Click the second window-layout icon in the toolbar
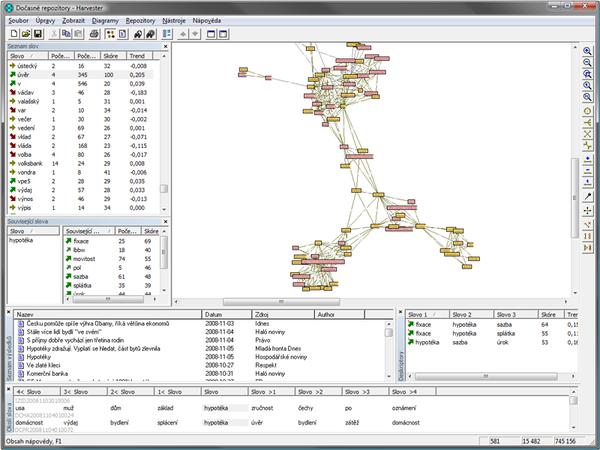Viewport: 600px width, 450px height. 223,34
